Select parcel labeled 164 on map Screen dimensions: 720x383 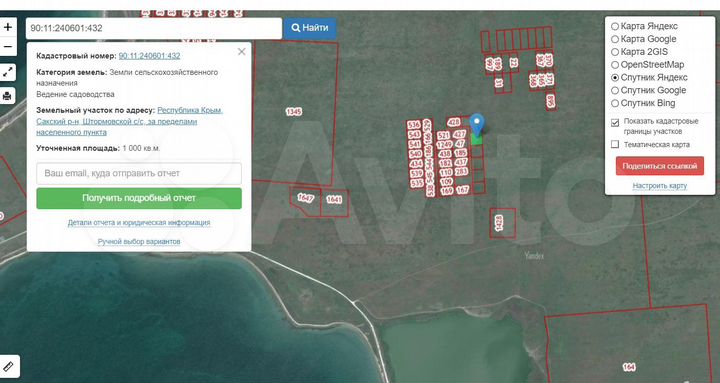coord(629,367)
